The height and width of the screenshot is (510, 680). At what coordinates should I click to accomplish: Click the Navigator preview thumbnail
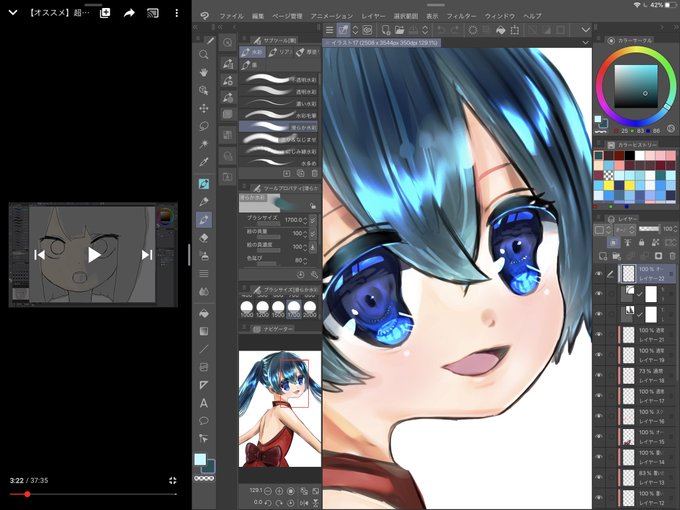pyautogui.click(x=280, y=409)
